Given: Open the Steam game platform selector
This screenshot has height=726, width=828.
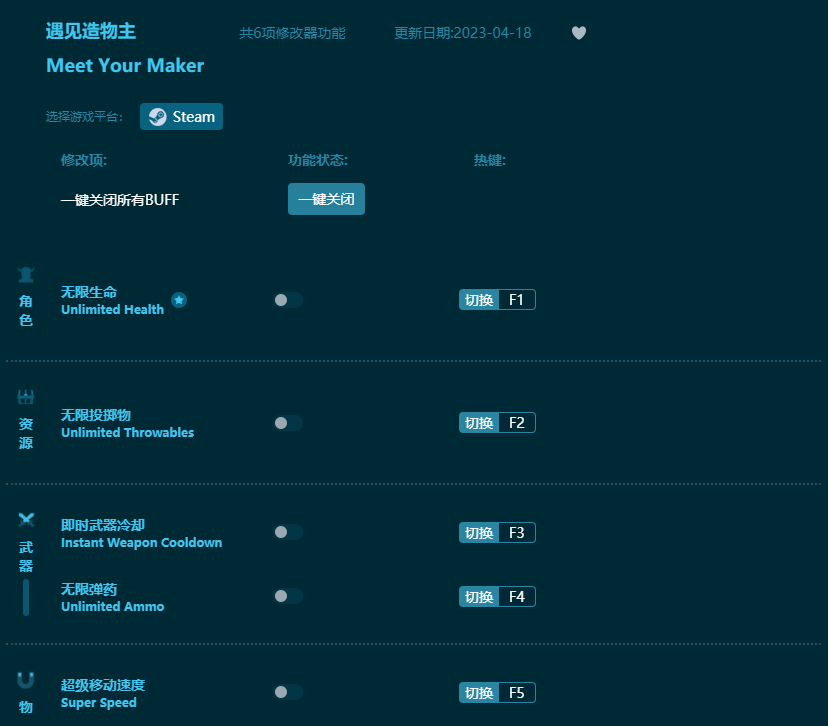Looking at the screenshot, I should tap(181, 116).
